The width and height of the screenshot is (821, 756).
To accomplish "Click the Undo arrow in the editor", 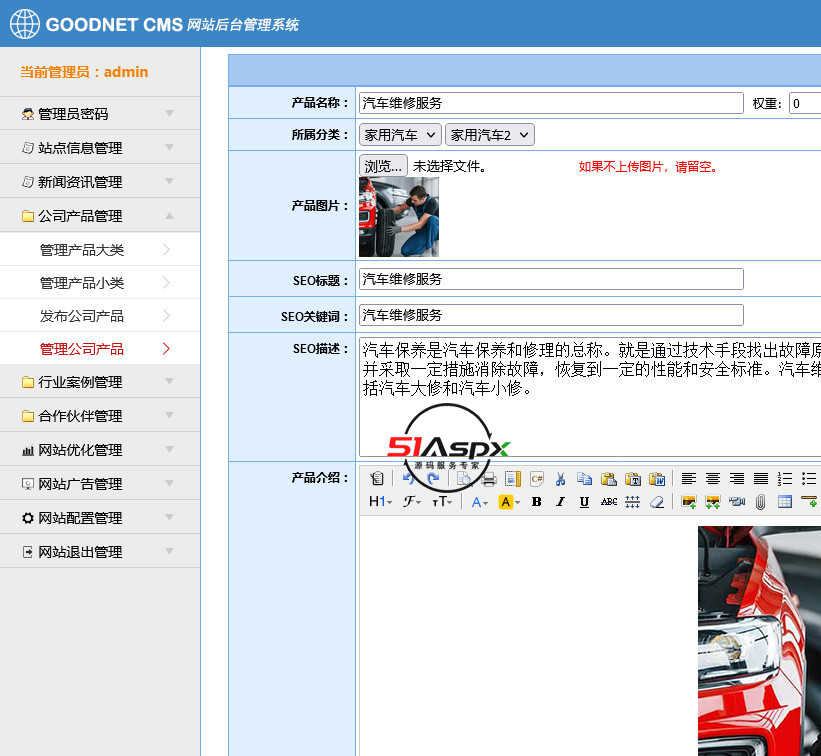I will 408,478.
